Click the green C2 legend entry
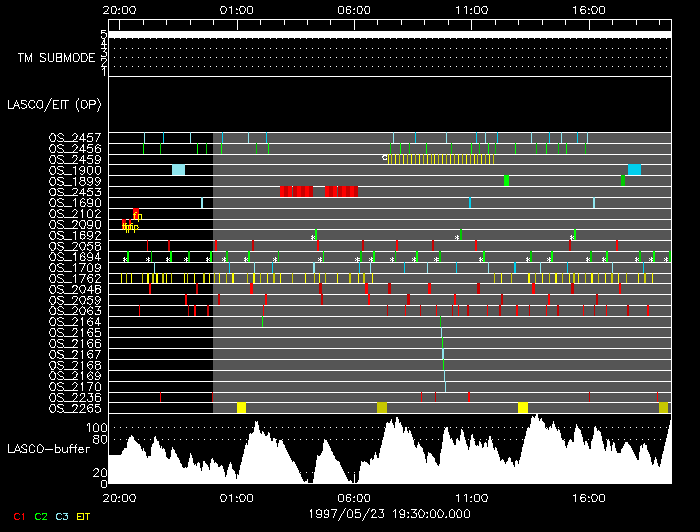This screenshot has height=532, width=700. coord(41,516)
